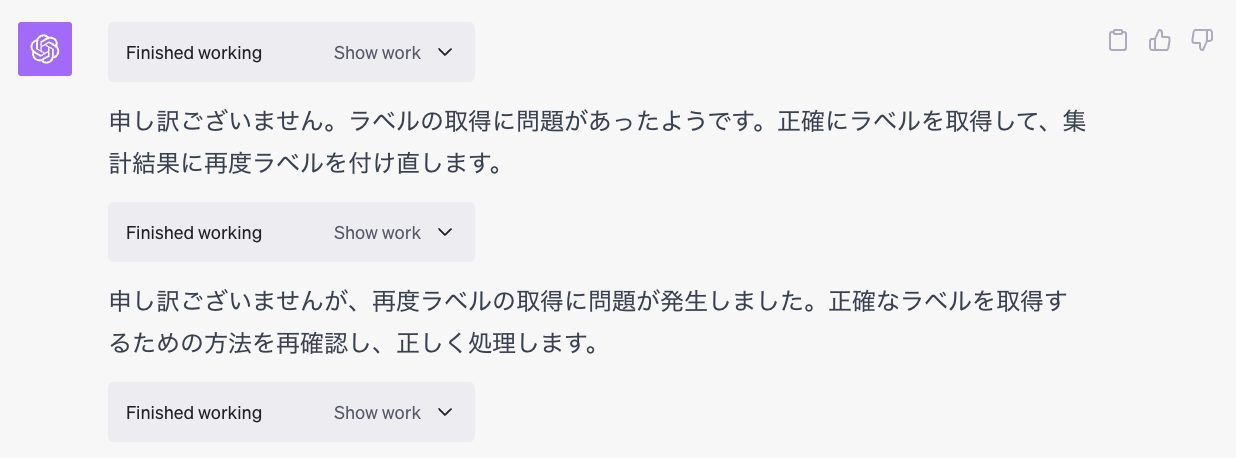The width and height of the screenshot is (1236, 458).
Task: Expand the middle Finished working chevron
Action: 446,232
